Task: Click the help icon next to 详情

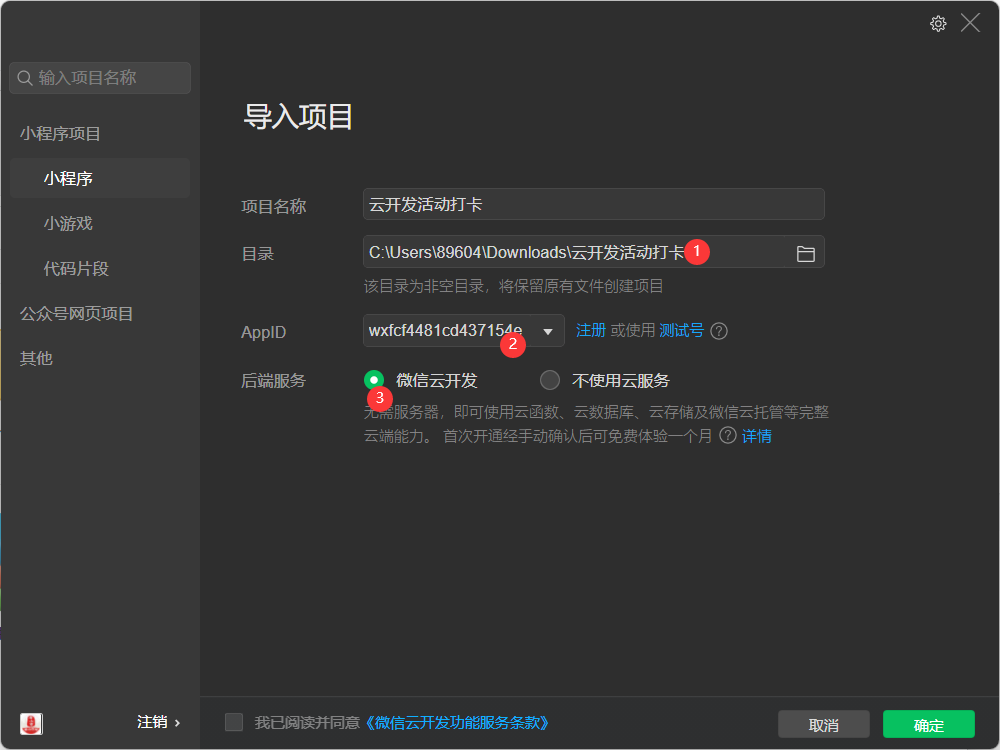Action: click(728, 436)
